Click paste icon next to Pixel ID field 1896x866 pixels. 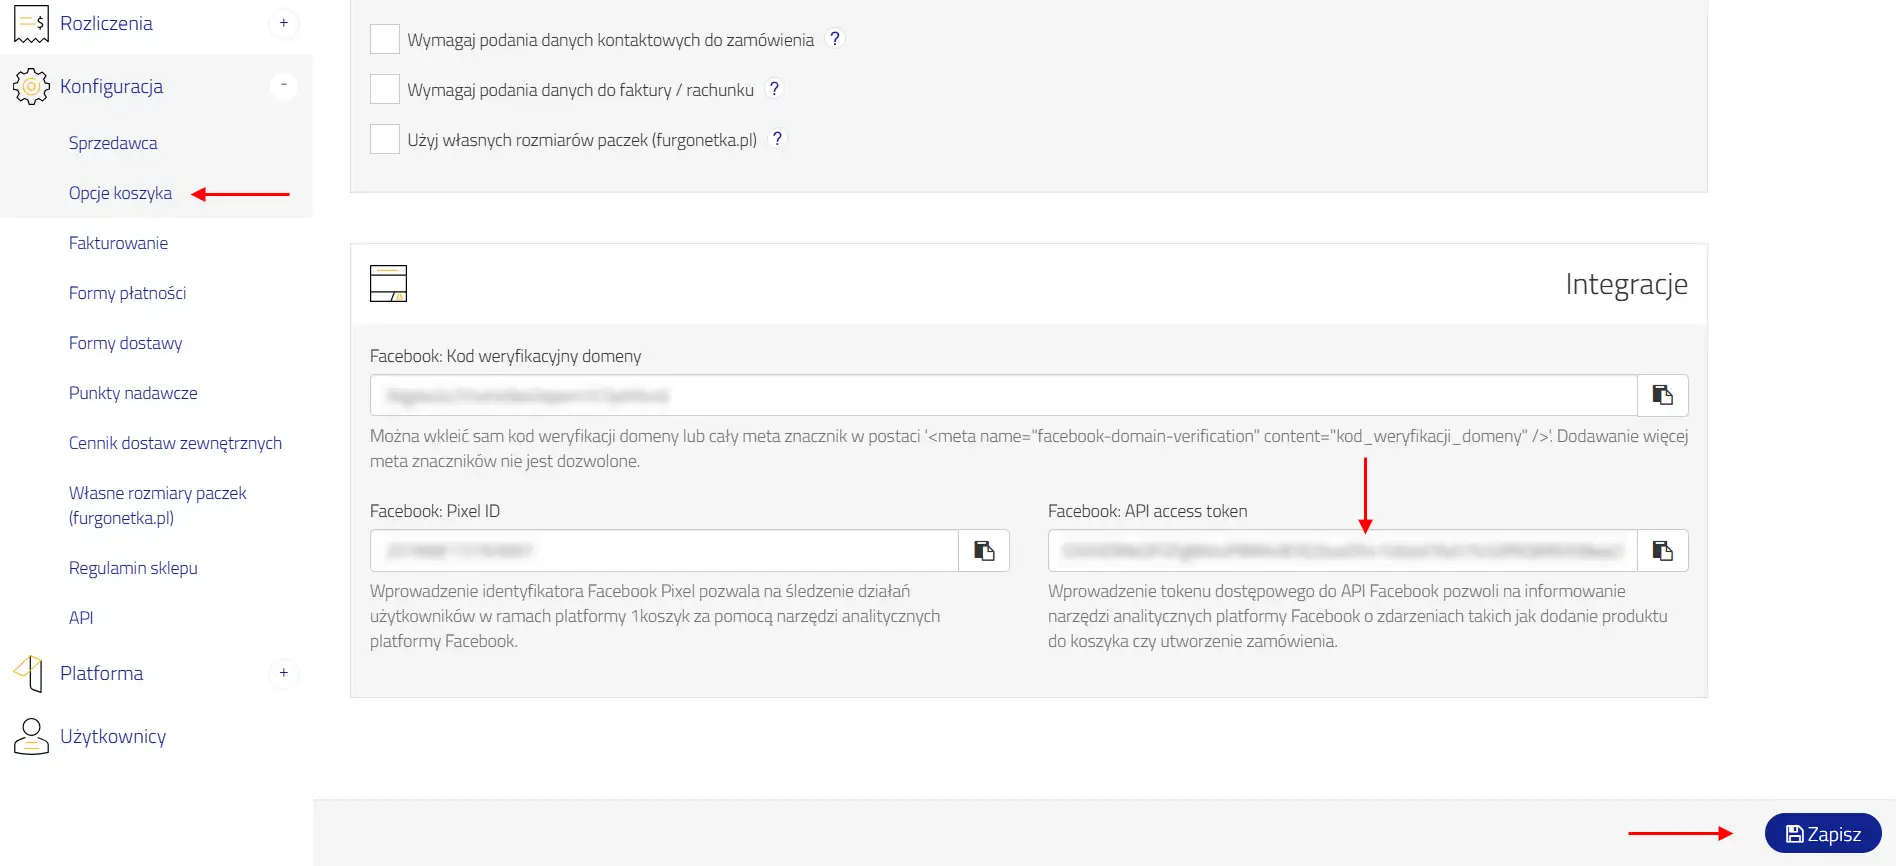(983, 551)
